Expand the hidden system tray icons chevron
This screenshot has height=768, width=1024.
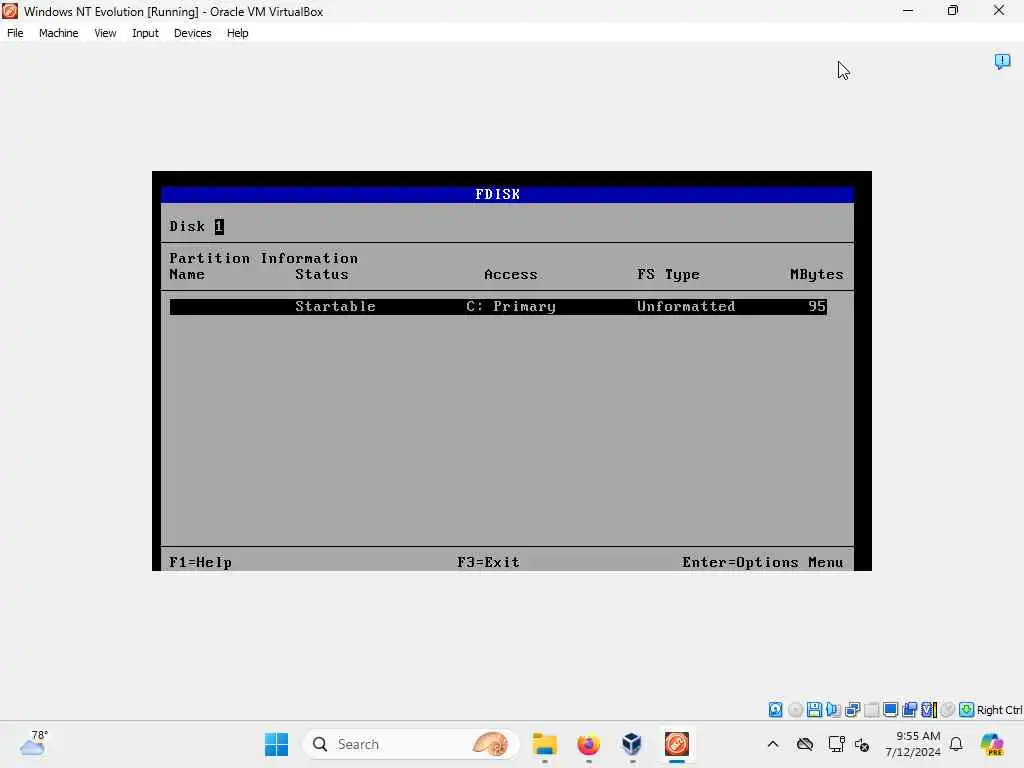(x=773, y=744)
